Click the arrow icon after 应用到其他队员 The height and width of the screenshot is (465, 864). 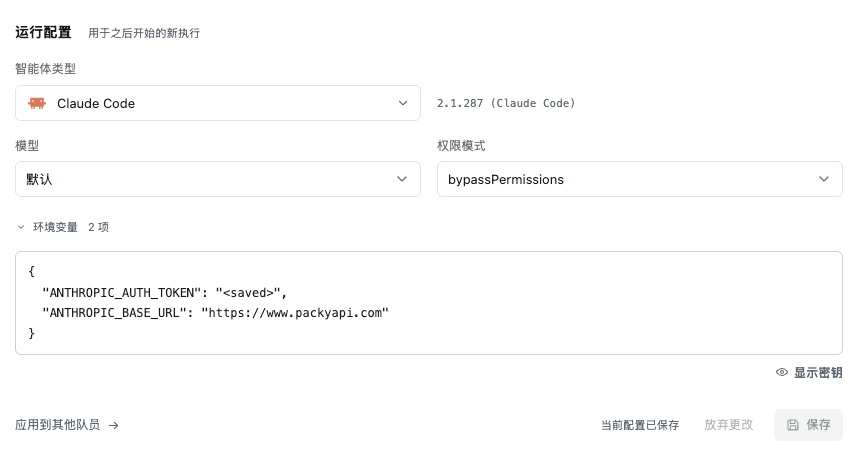point(114,425)
